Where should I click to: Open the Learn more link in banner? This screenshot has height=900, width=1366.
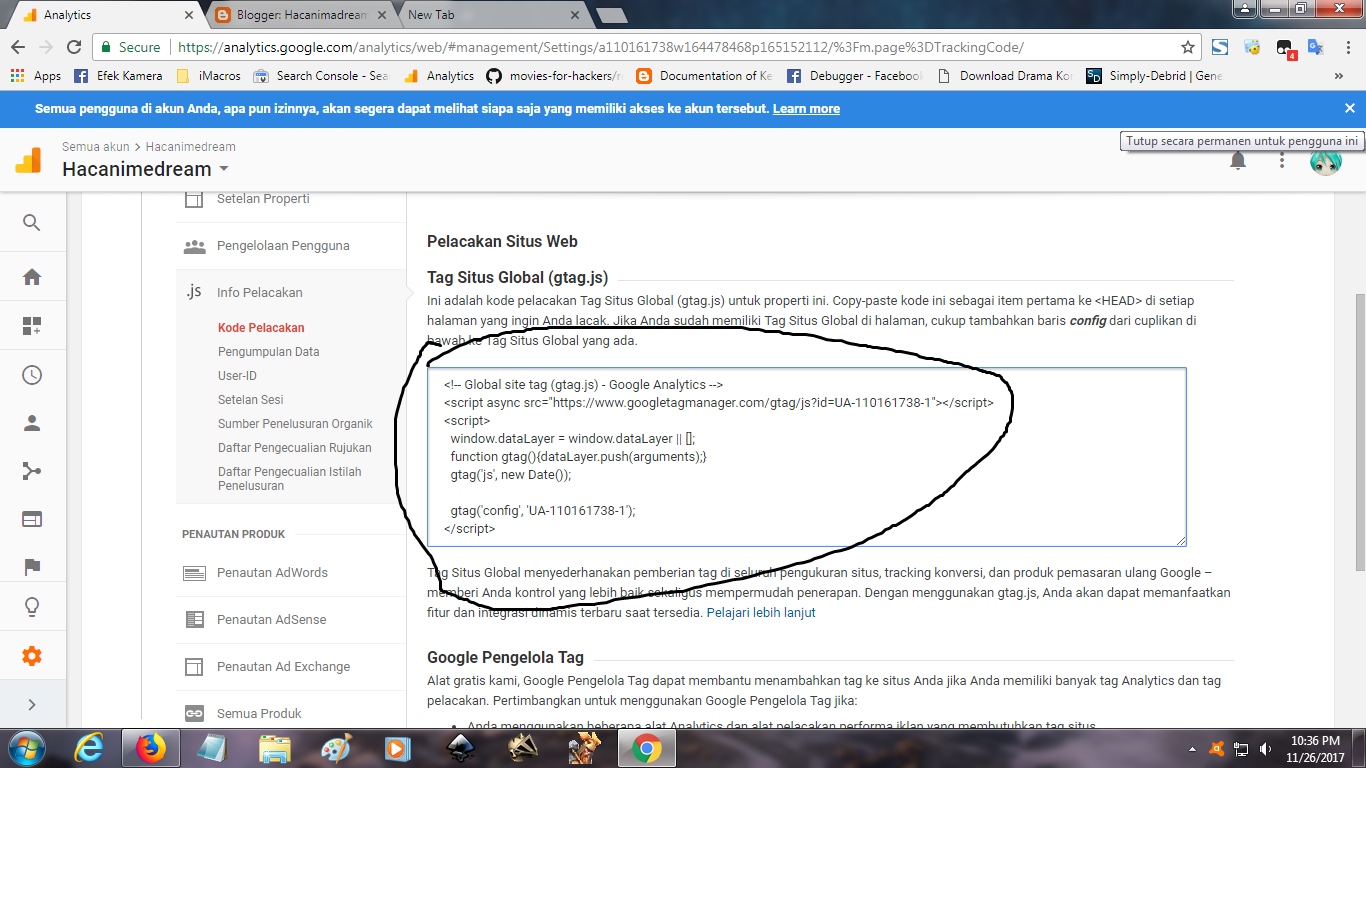tap(806, 109)
